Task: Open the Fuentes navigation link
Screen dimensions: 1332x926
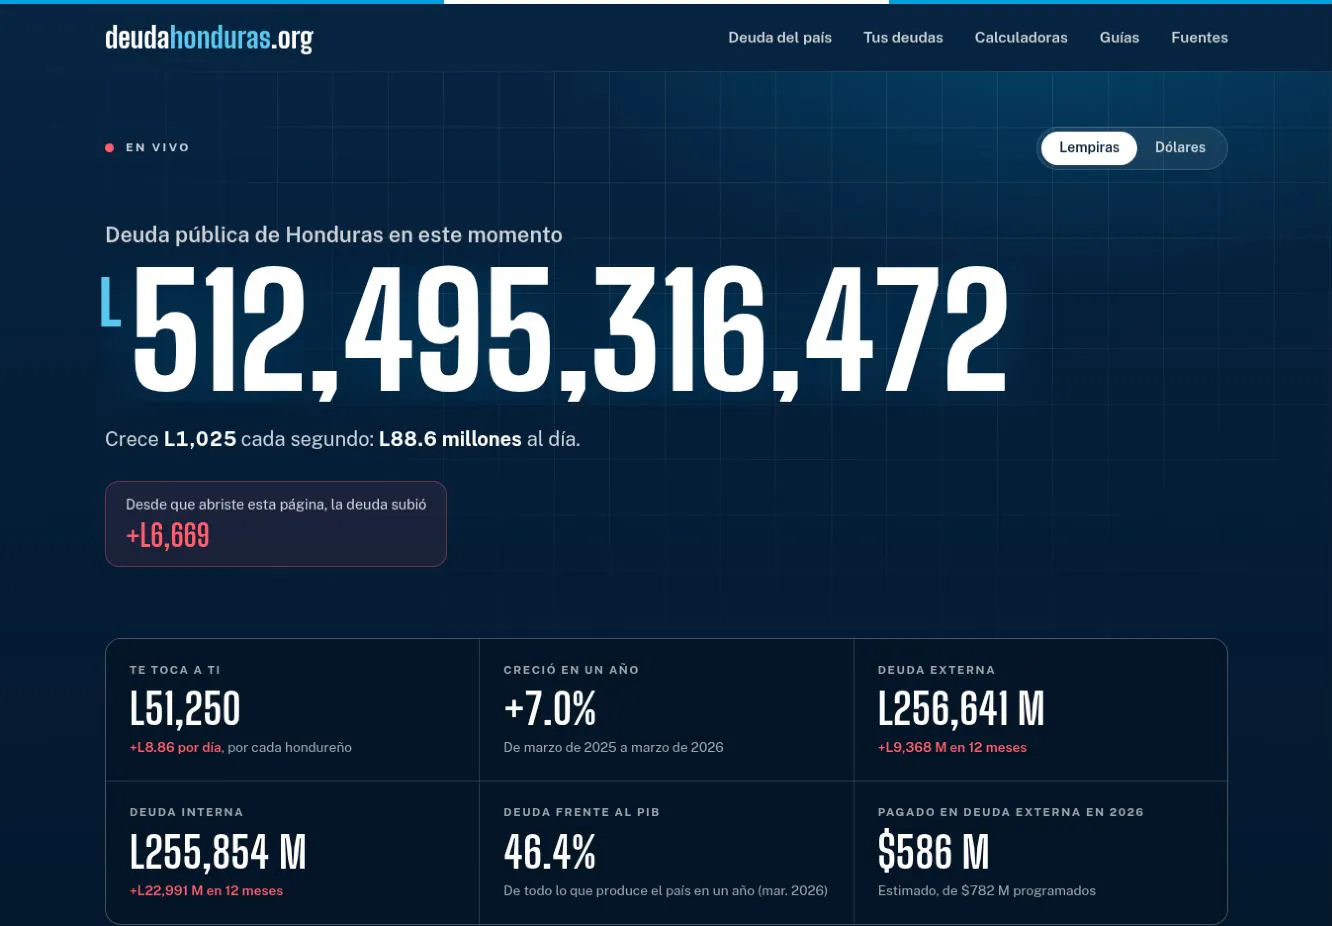Action: pyautogui.click(x=1199, y=38)
